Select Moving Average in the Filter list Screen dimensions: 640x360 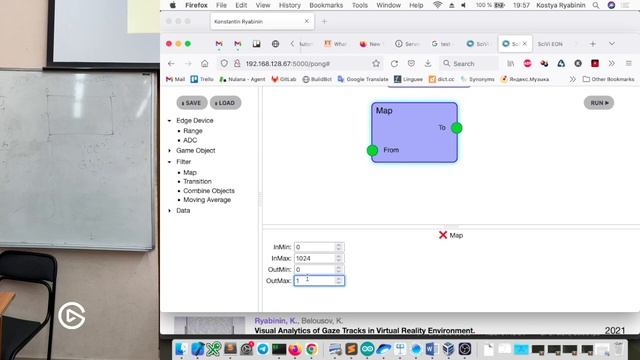click(207, 200)
